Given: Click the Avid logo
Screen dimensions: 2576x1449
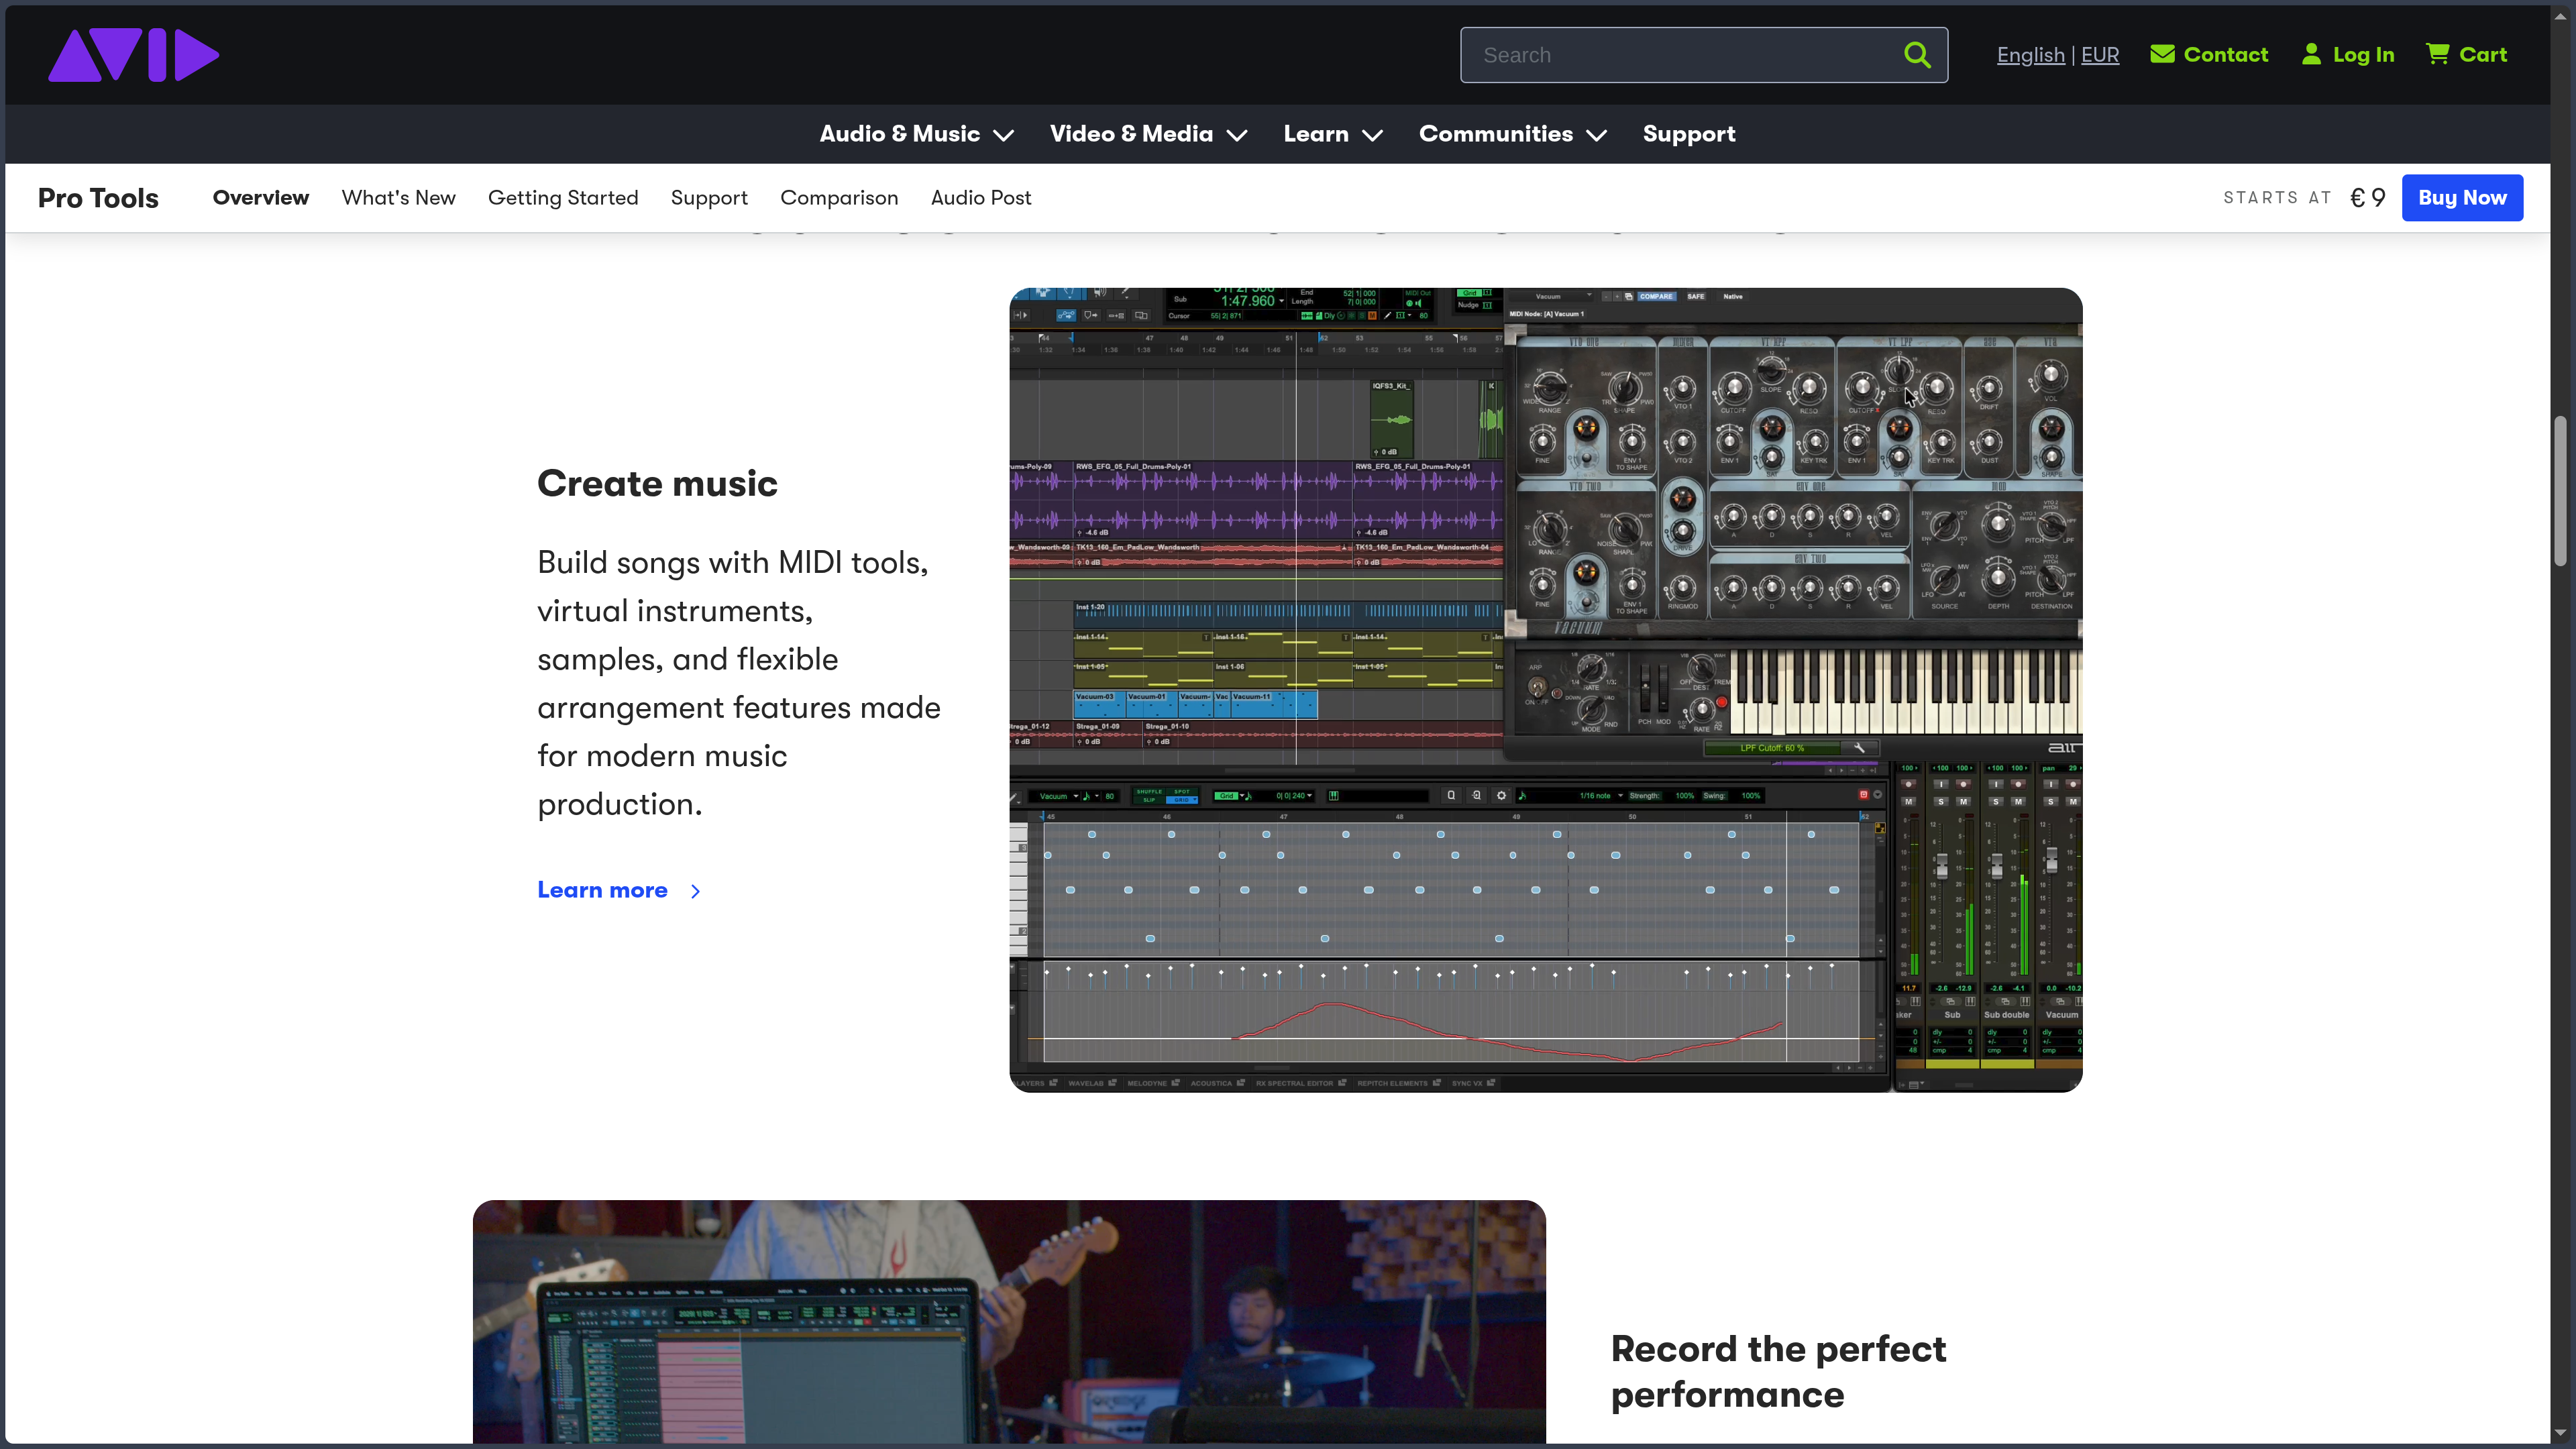Looking at the screenshot, I should click(x=134, y=55).
